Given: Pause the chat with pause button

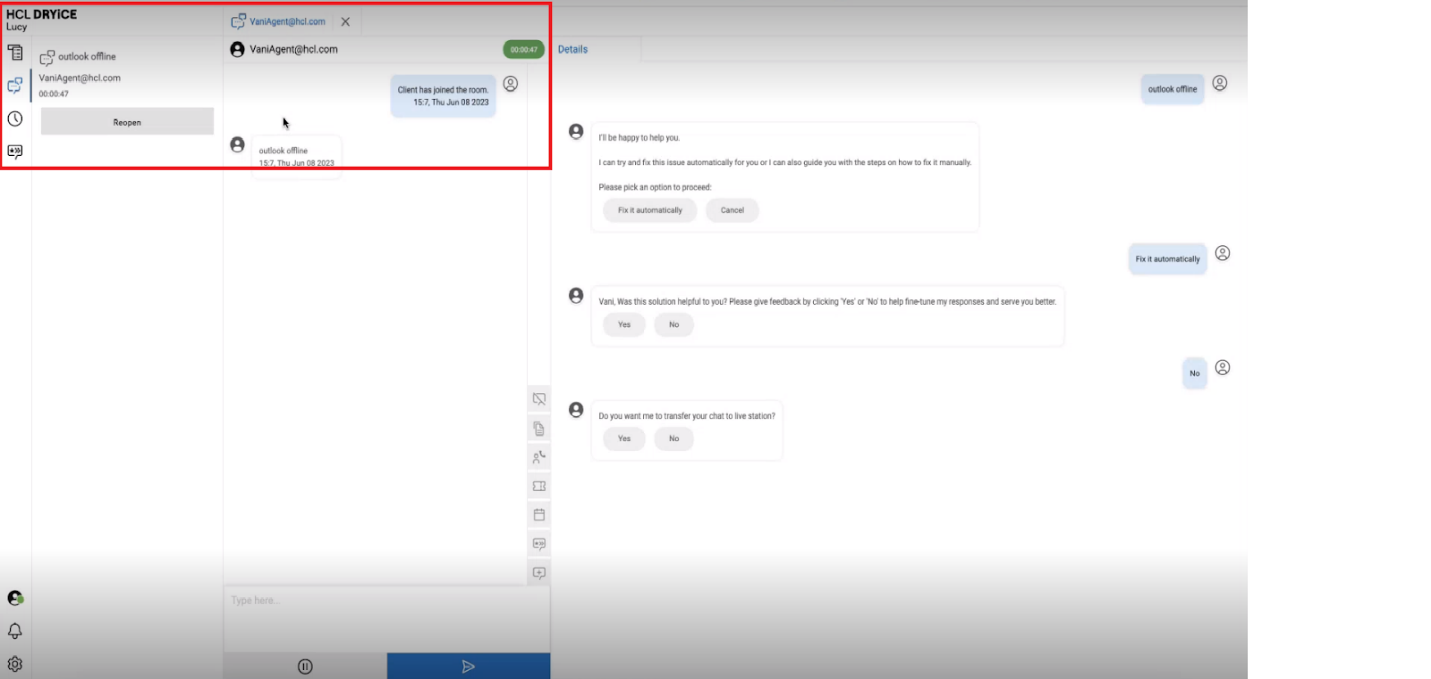Looking at the screenshot, I should click(x=305, y=666).
